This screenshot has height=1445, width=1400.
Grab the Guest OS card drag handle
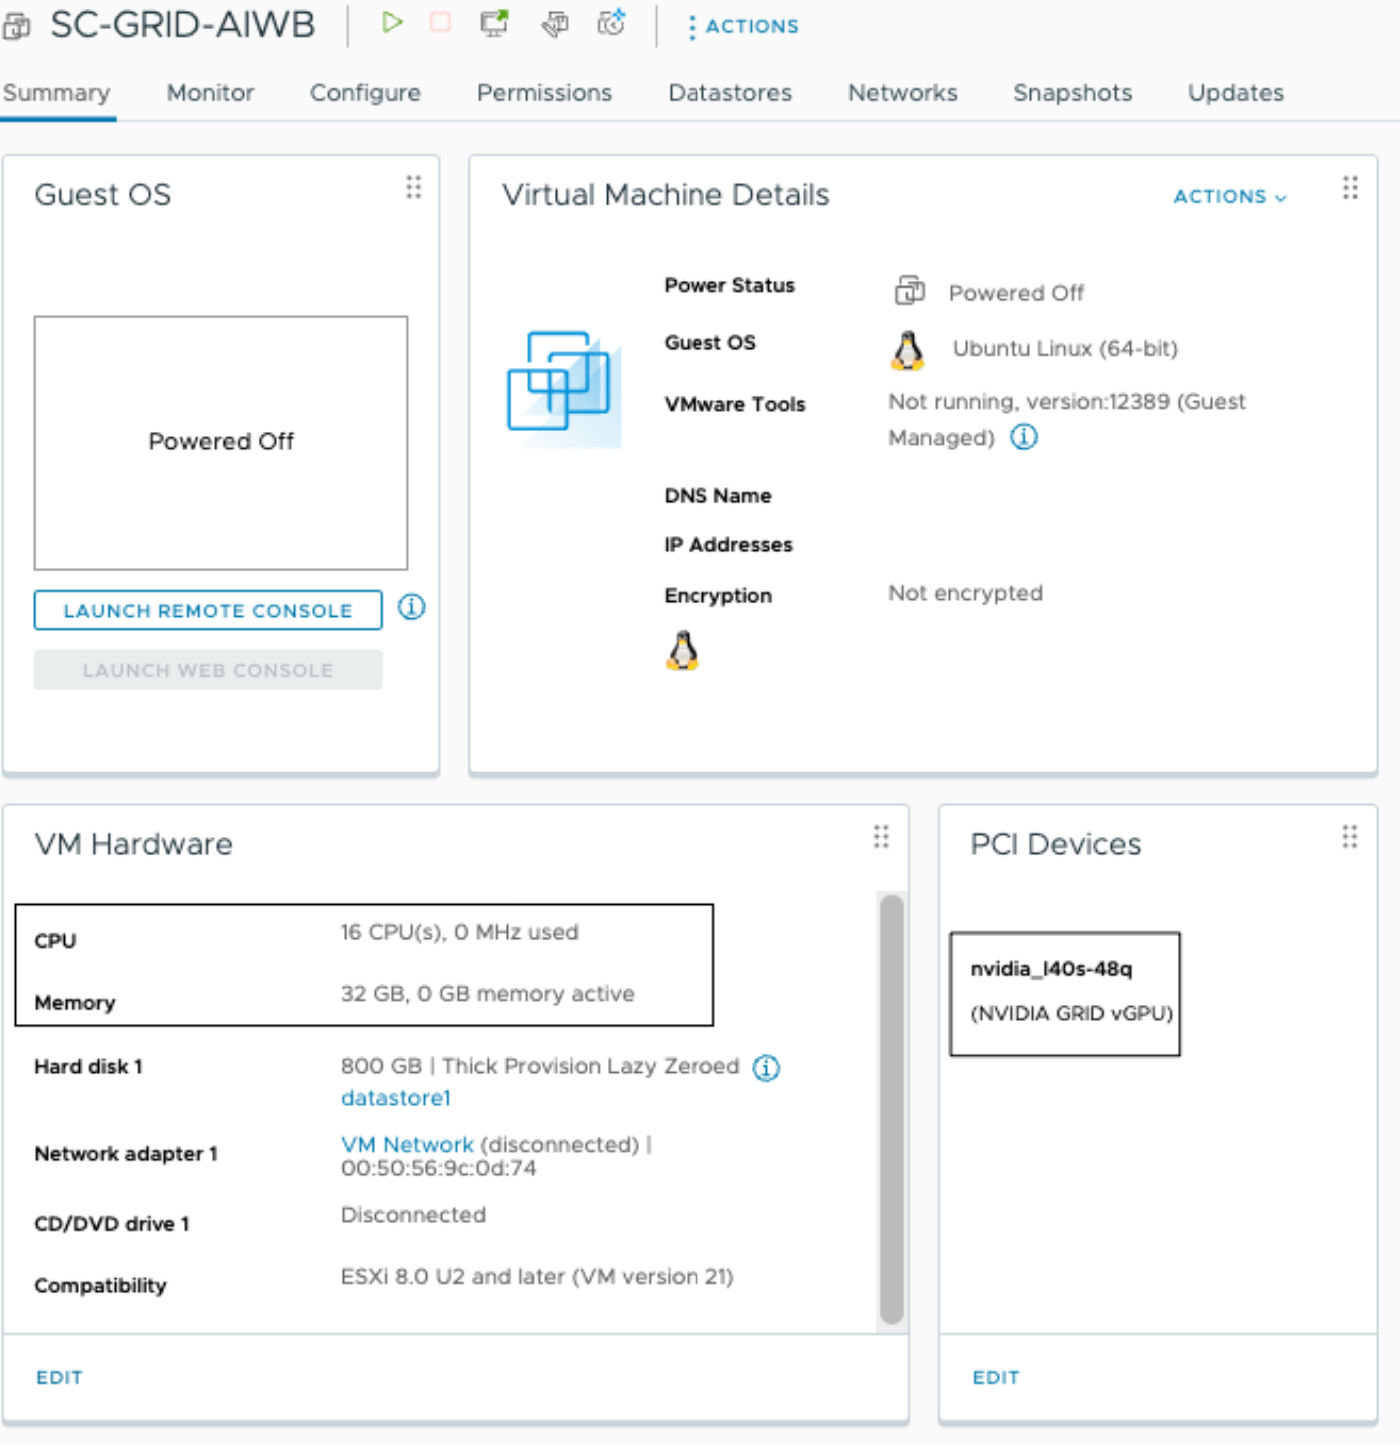coord(413,188)
